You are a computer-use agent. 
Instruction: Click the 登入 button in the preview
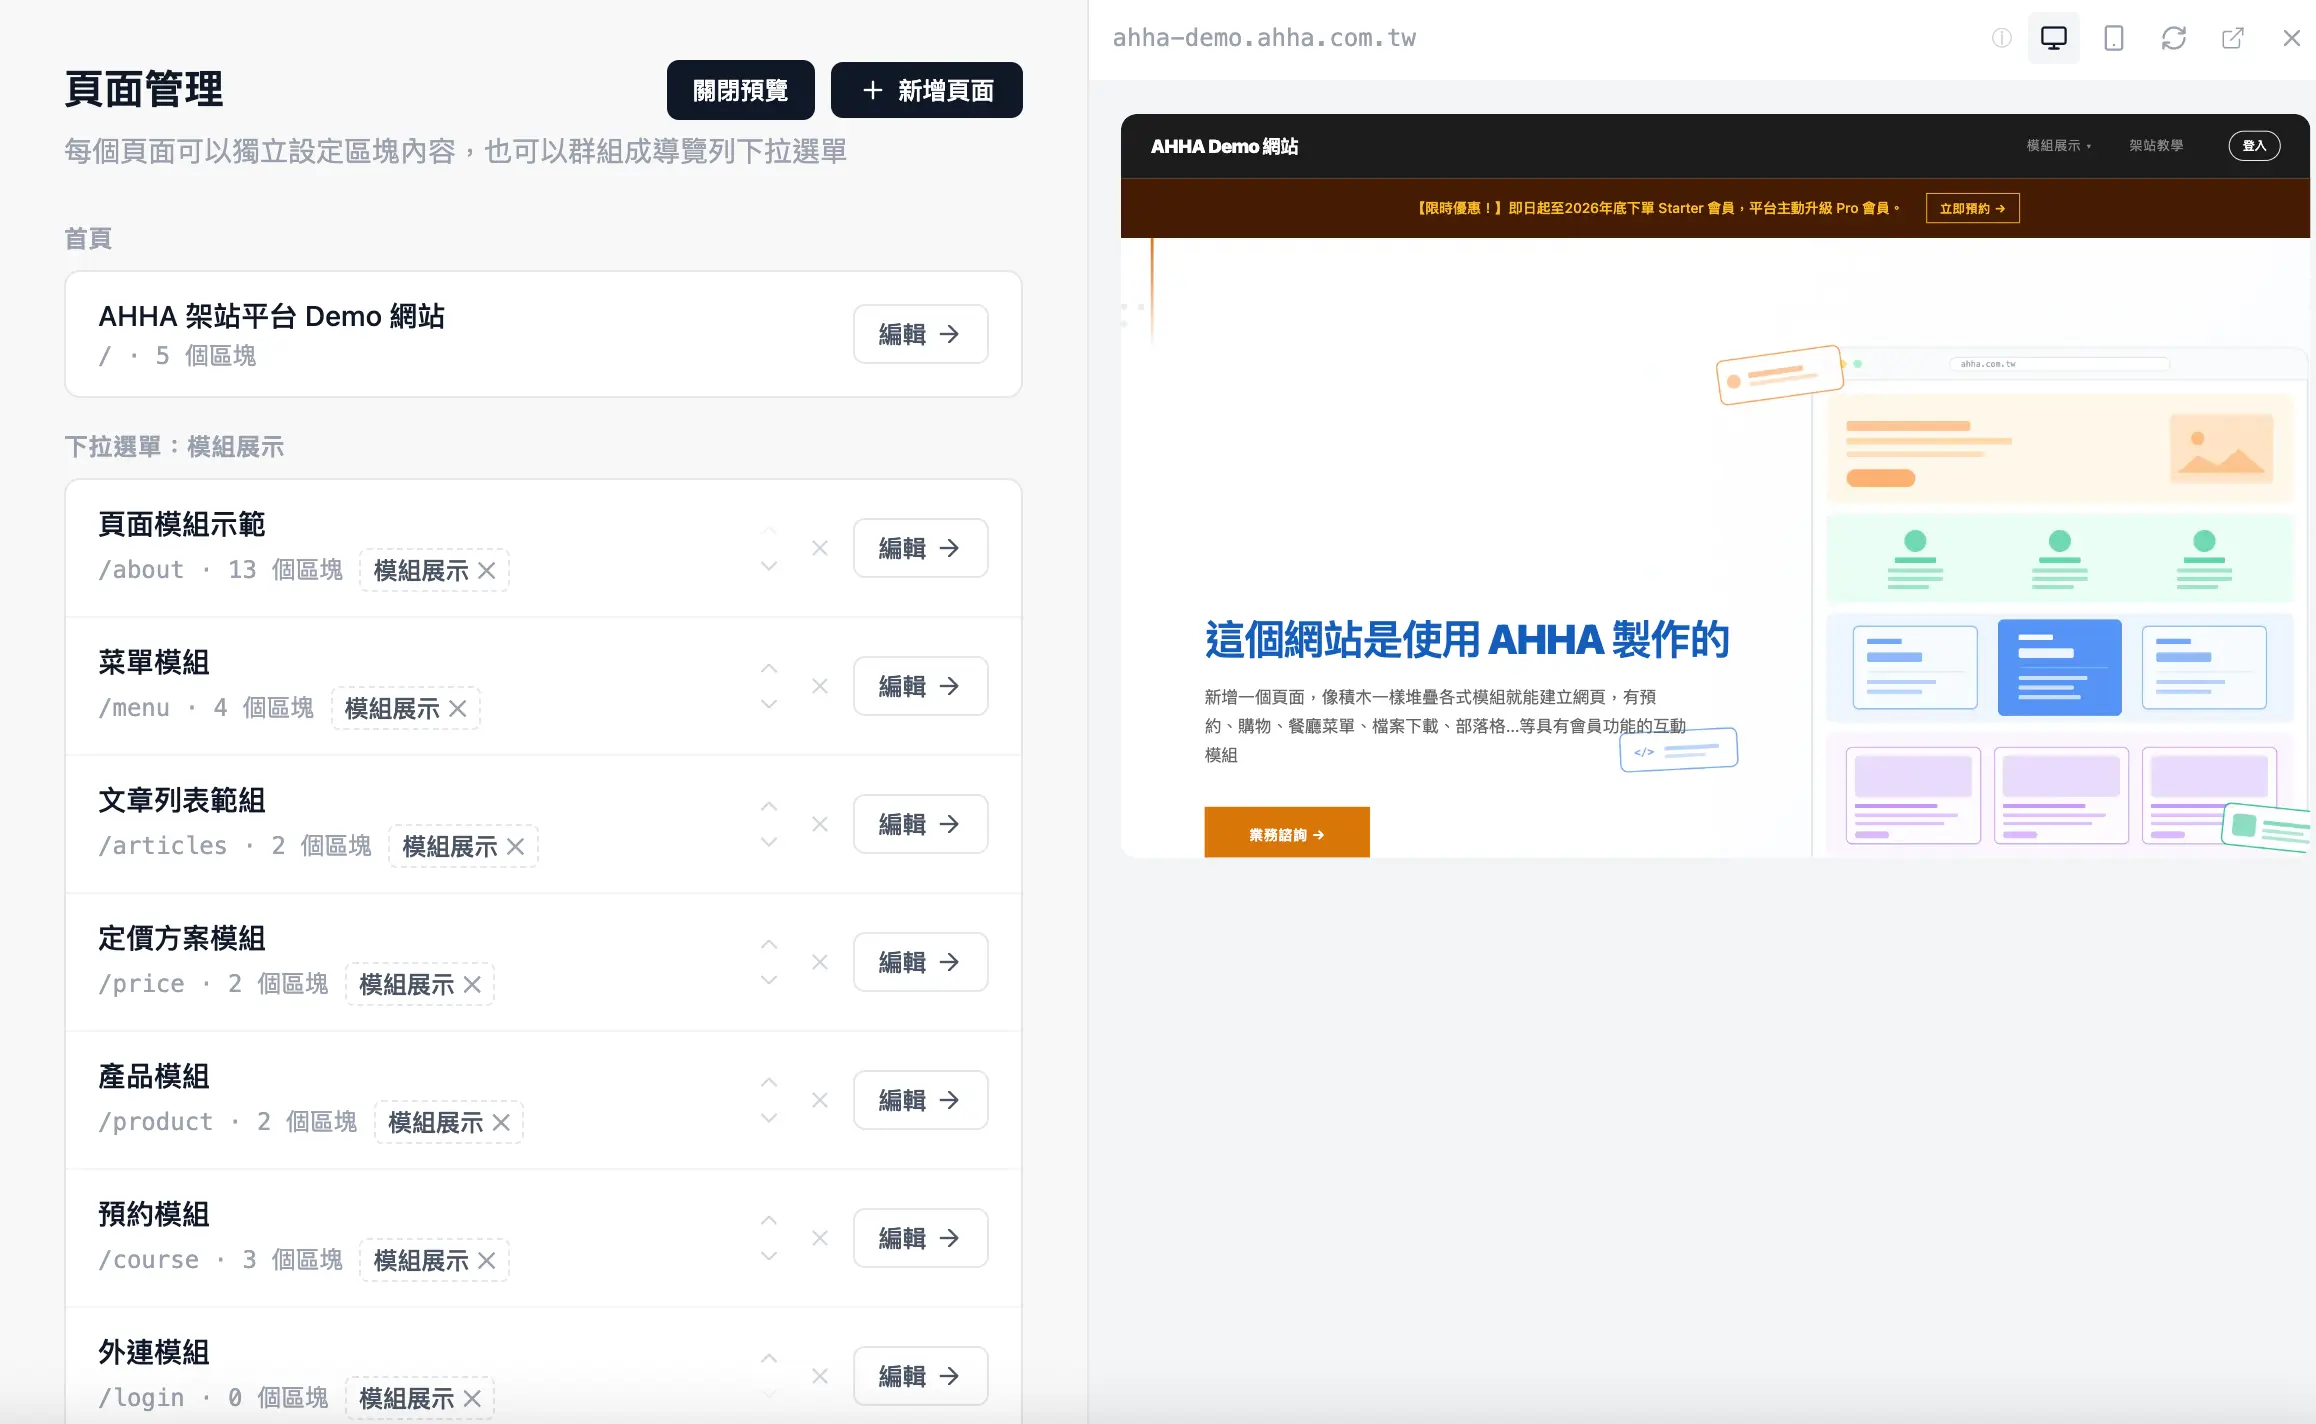click(2254, 146)
